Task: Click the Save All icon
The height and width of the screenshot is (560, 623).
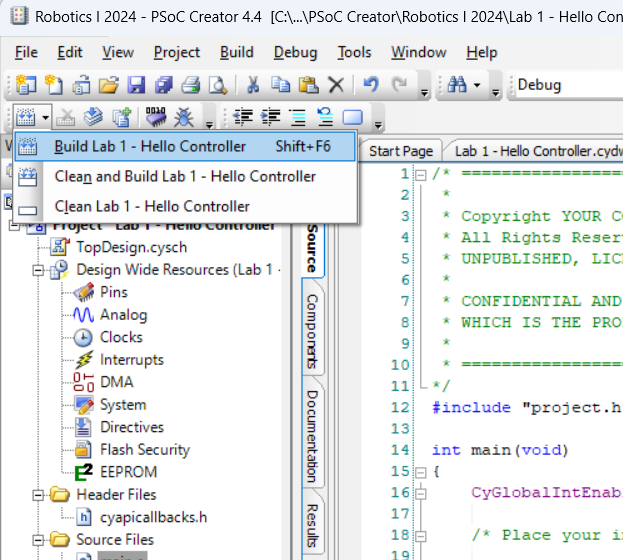Action: pyautogui.click(x=163, y=85)
